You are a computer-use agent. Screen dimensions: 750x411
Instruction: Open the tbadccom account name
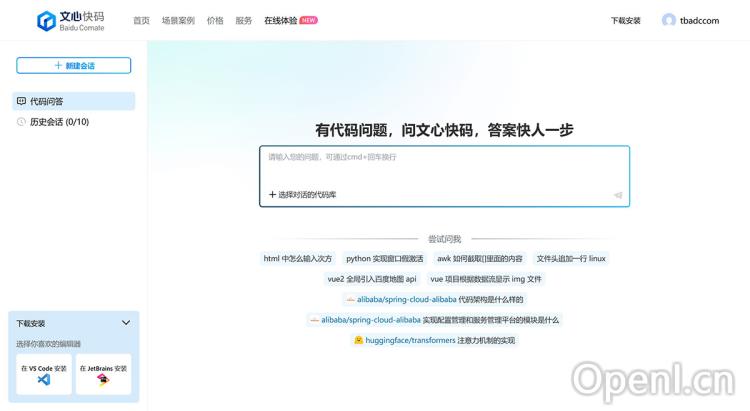click(699, 21)
